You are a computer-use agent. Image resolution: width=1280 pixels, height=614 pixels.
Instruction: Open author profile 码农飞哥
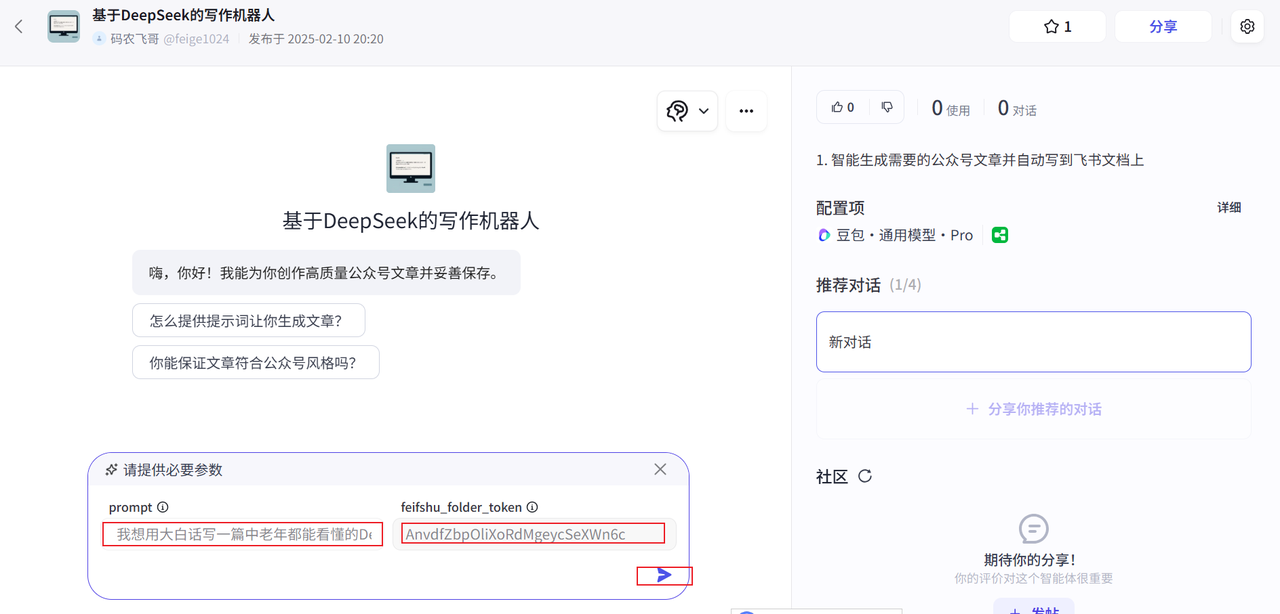click(134, 39)
